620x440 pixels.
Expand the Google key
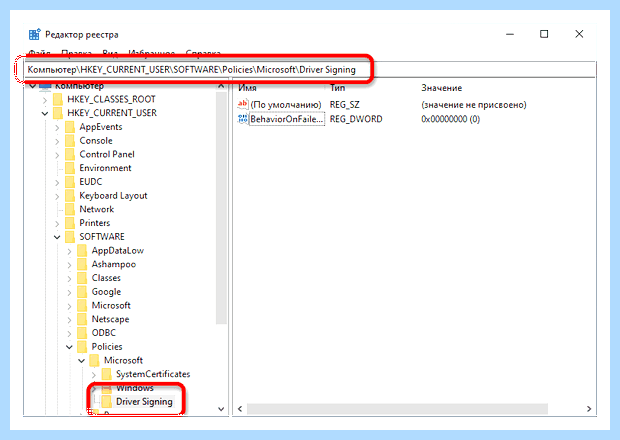pos(69,292)
